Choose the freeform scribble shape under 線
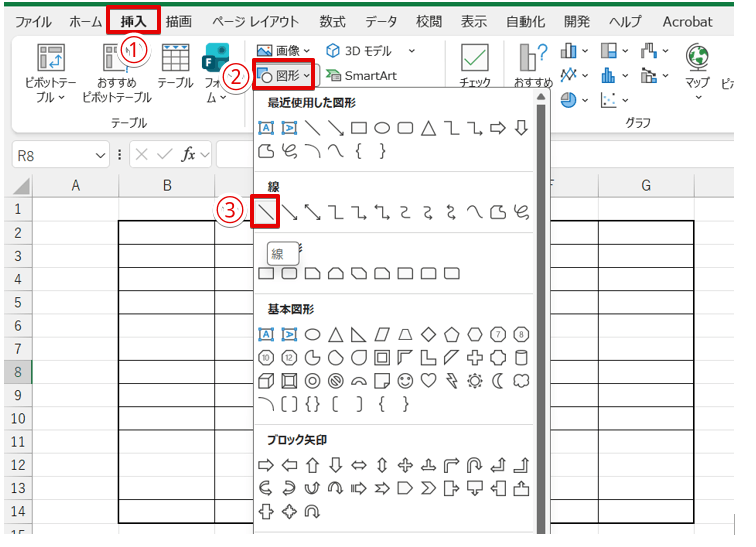 (521, 212)
